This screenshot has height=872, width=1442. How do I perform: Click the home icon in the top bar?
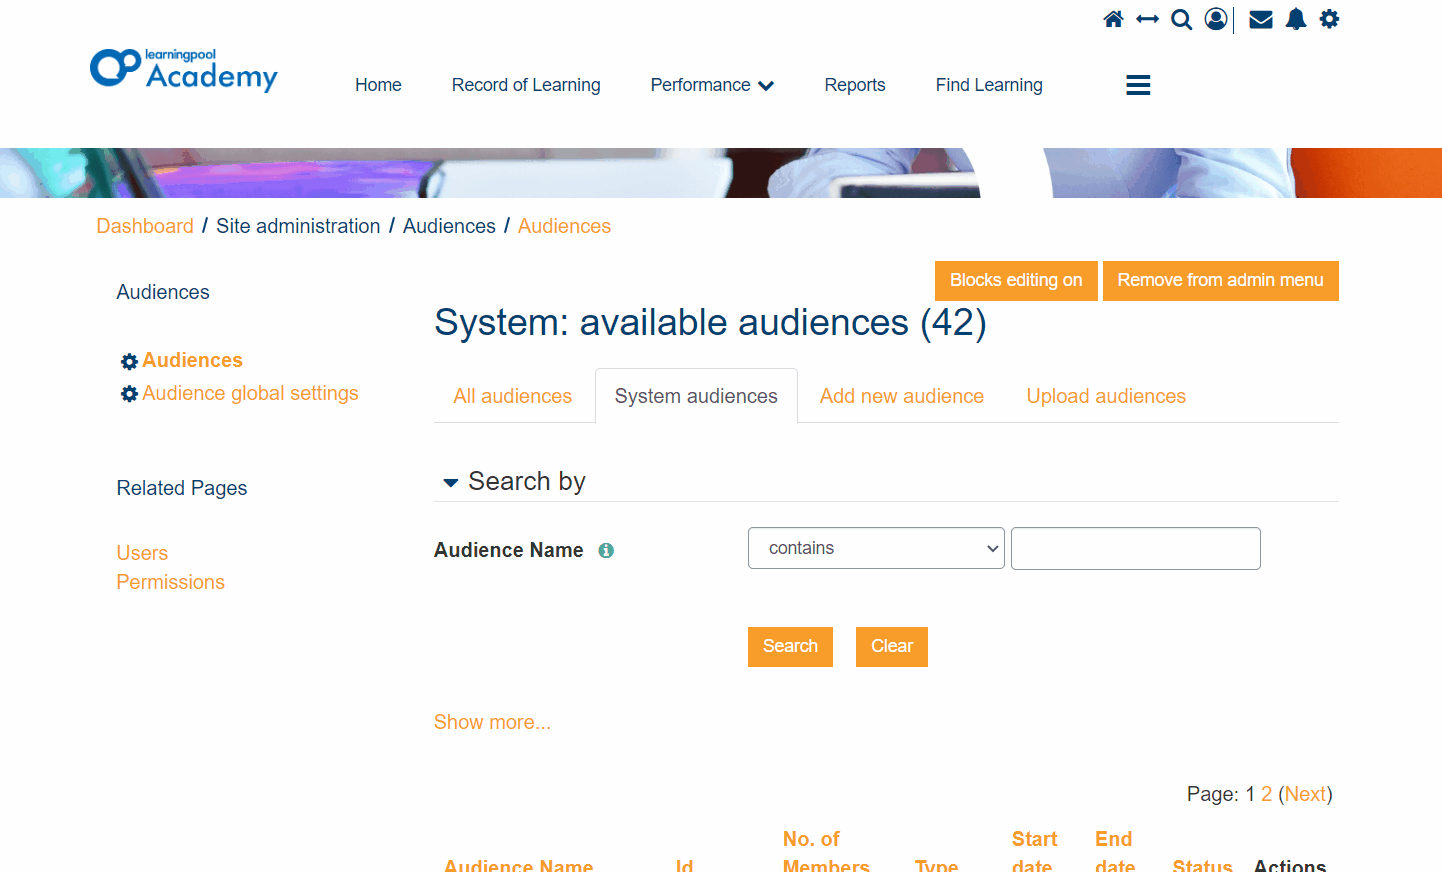point(1113,18)
